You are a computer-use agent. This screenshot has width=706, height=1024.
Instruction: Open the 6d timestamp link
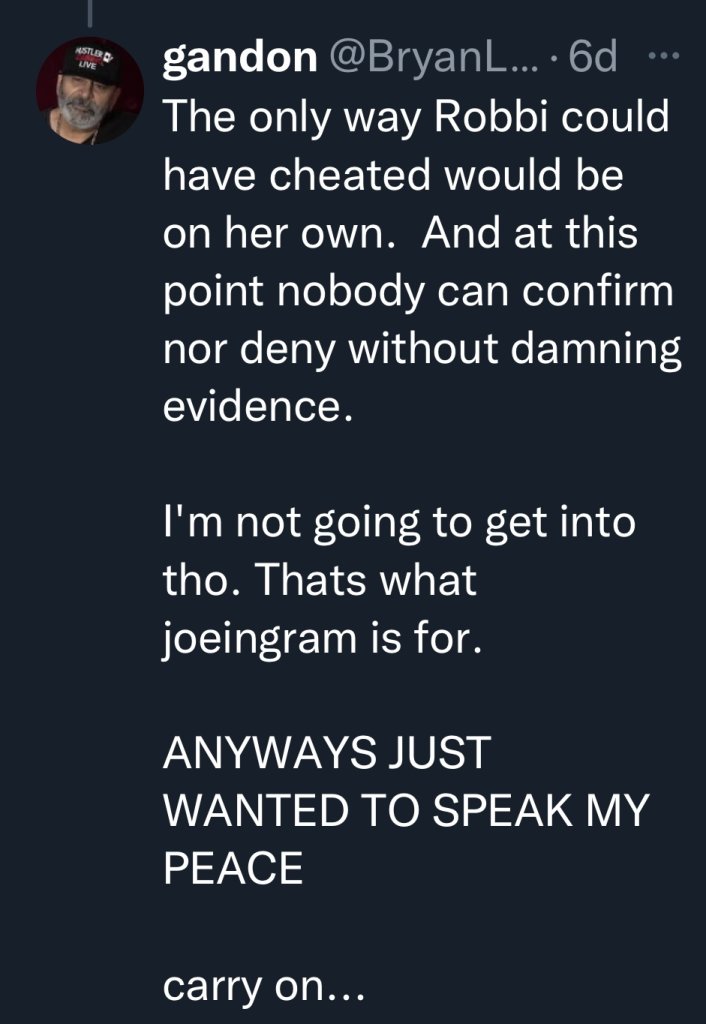[593, 61]
